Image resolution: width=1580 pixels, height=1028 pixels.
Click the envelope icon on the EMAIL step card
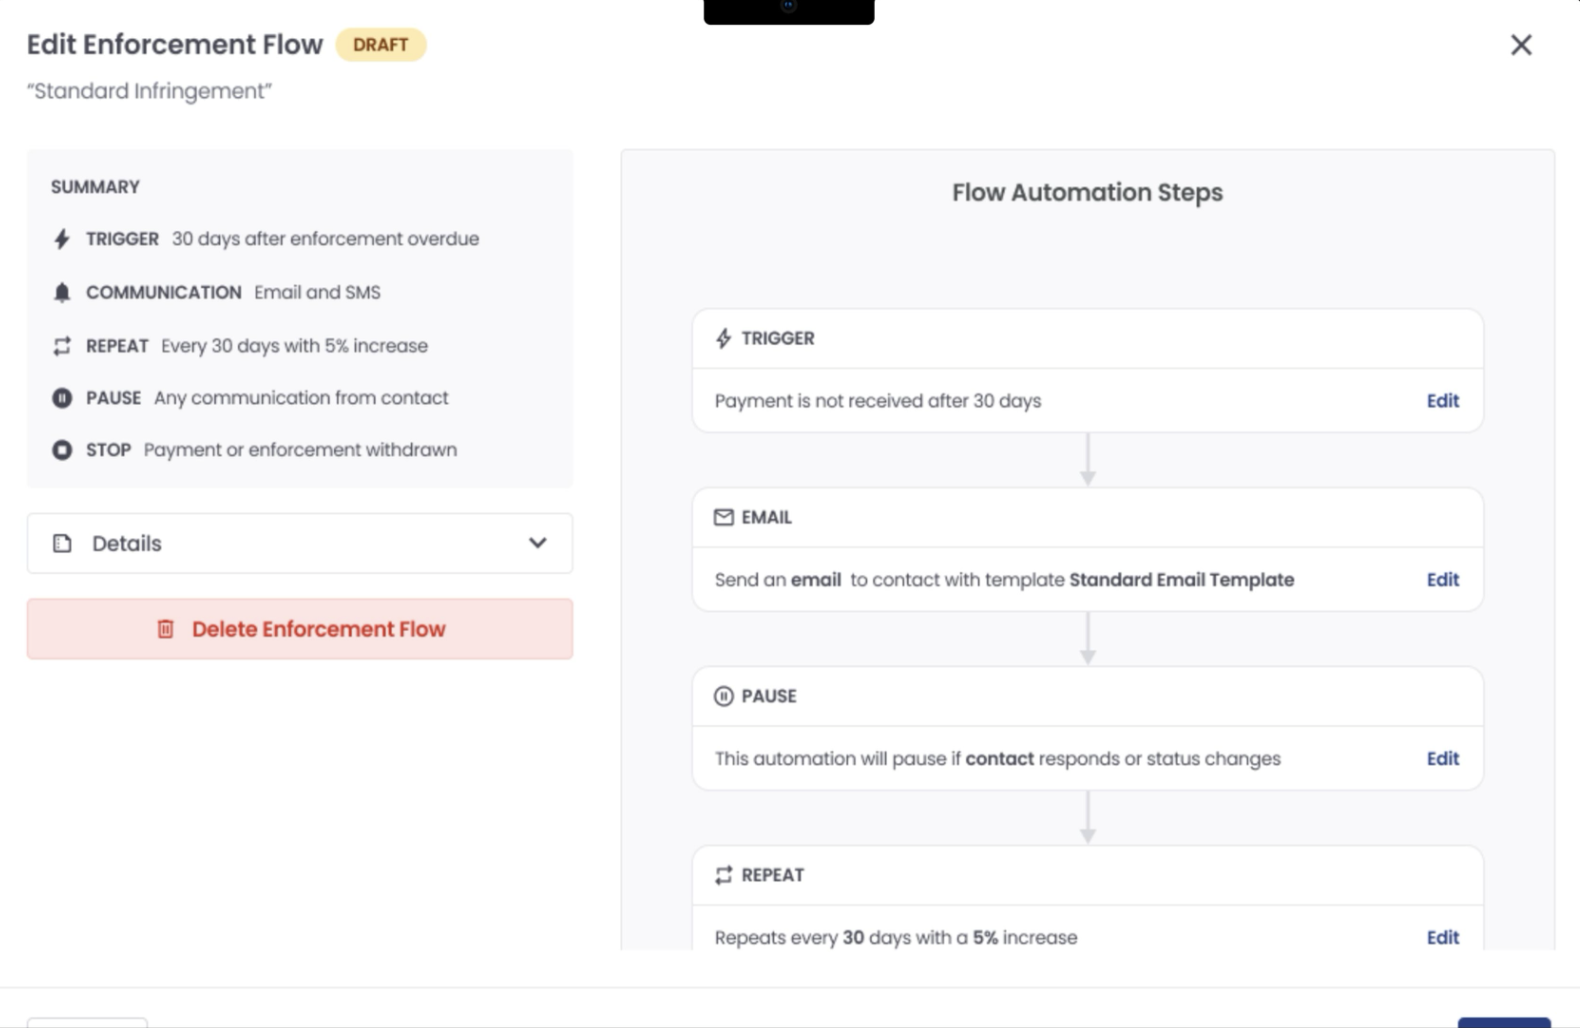722,517
